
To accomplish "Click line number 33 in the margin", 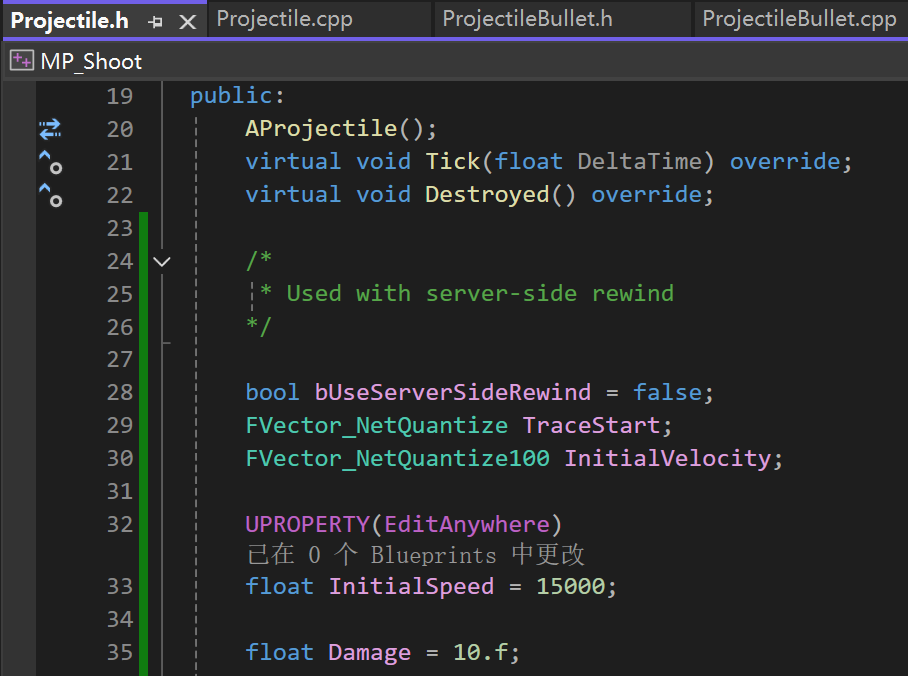I will (120, 586).
